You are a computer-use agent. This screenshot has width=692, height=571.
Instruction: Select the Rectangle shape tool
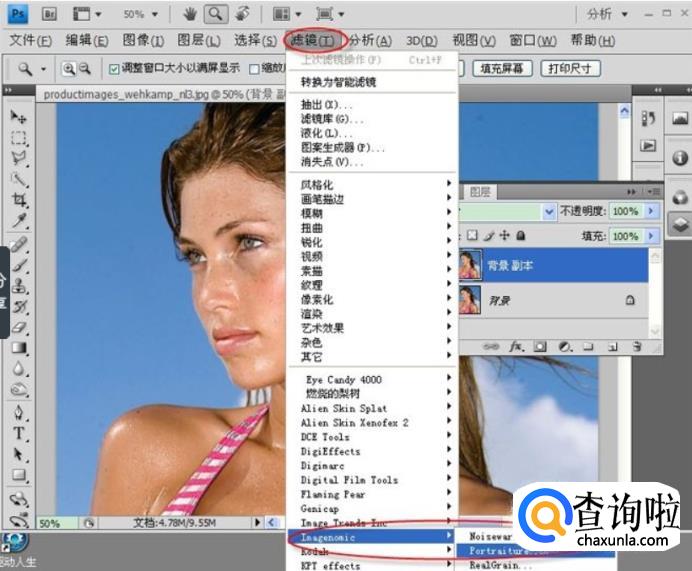click(19, 475)
